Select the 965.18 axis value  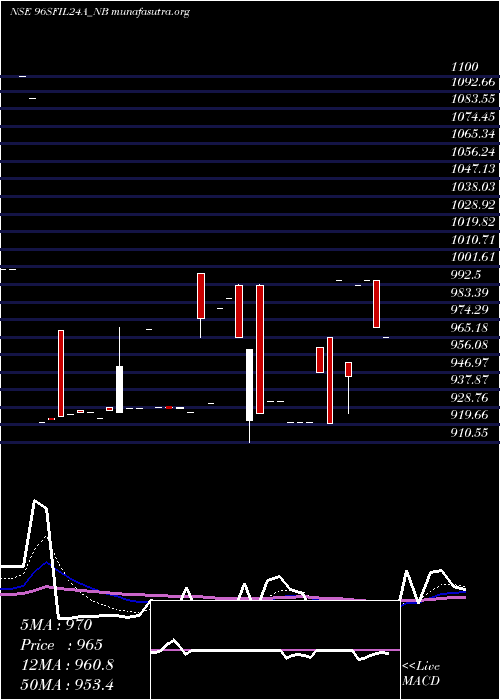tap(470, 327)
